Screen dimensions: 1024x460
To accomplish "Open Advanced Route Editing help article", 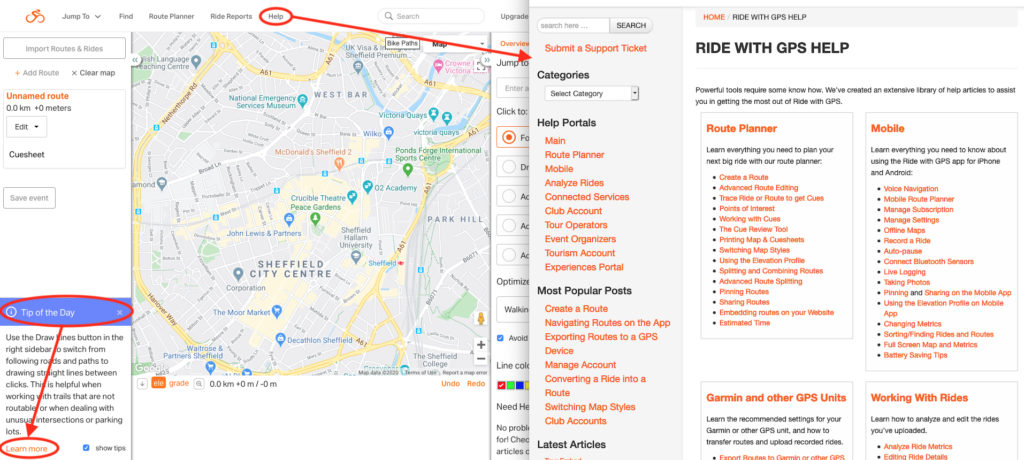I will (759, 188).
